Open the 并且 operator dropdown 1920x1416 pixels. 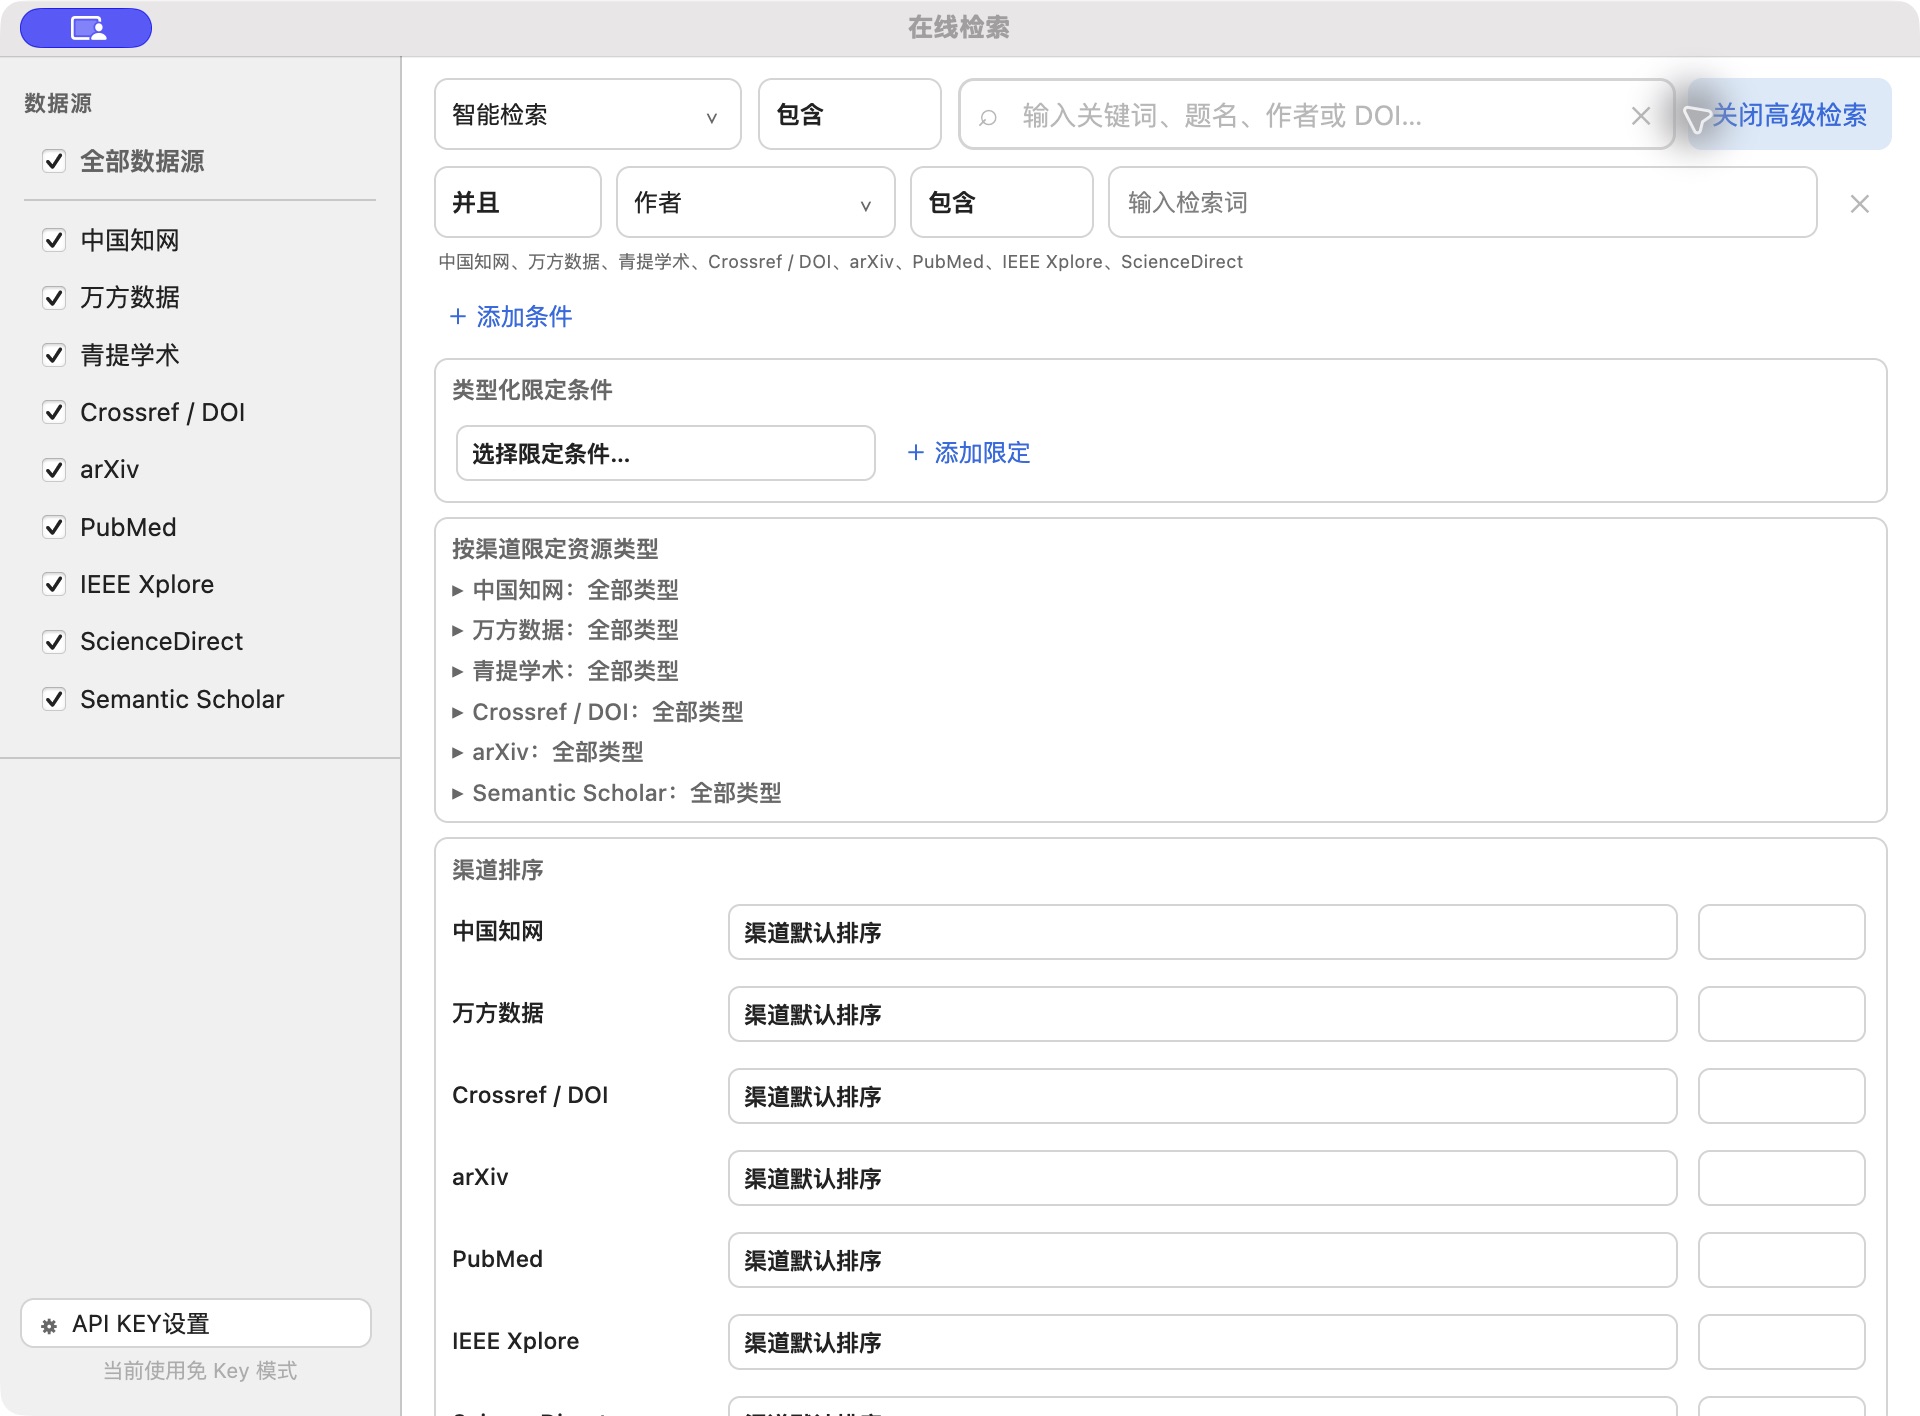click(x=518, y=202)
